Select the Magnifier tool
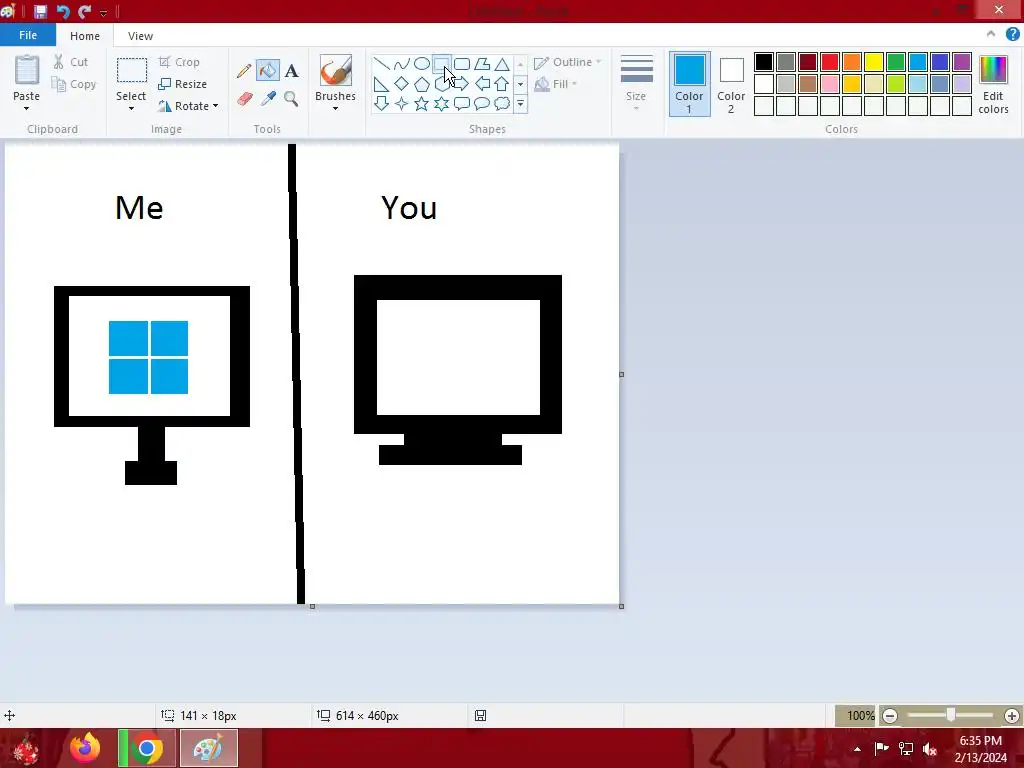The width and height of the screenshot is (1024, 768). tap(291, 99)
